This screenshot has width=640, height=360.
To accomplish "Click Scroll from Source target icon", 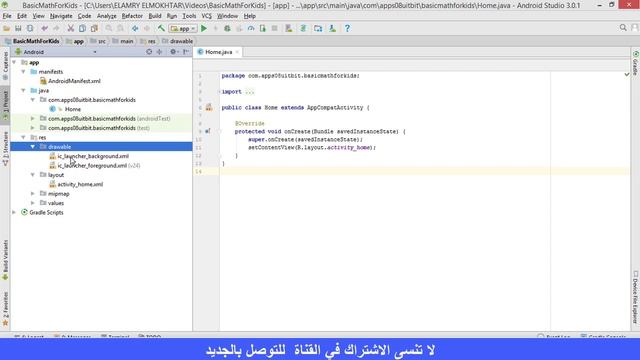I will click(x=149, y=52).
